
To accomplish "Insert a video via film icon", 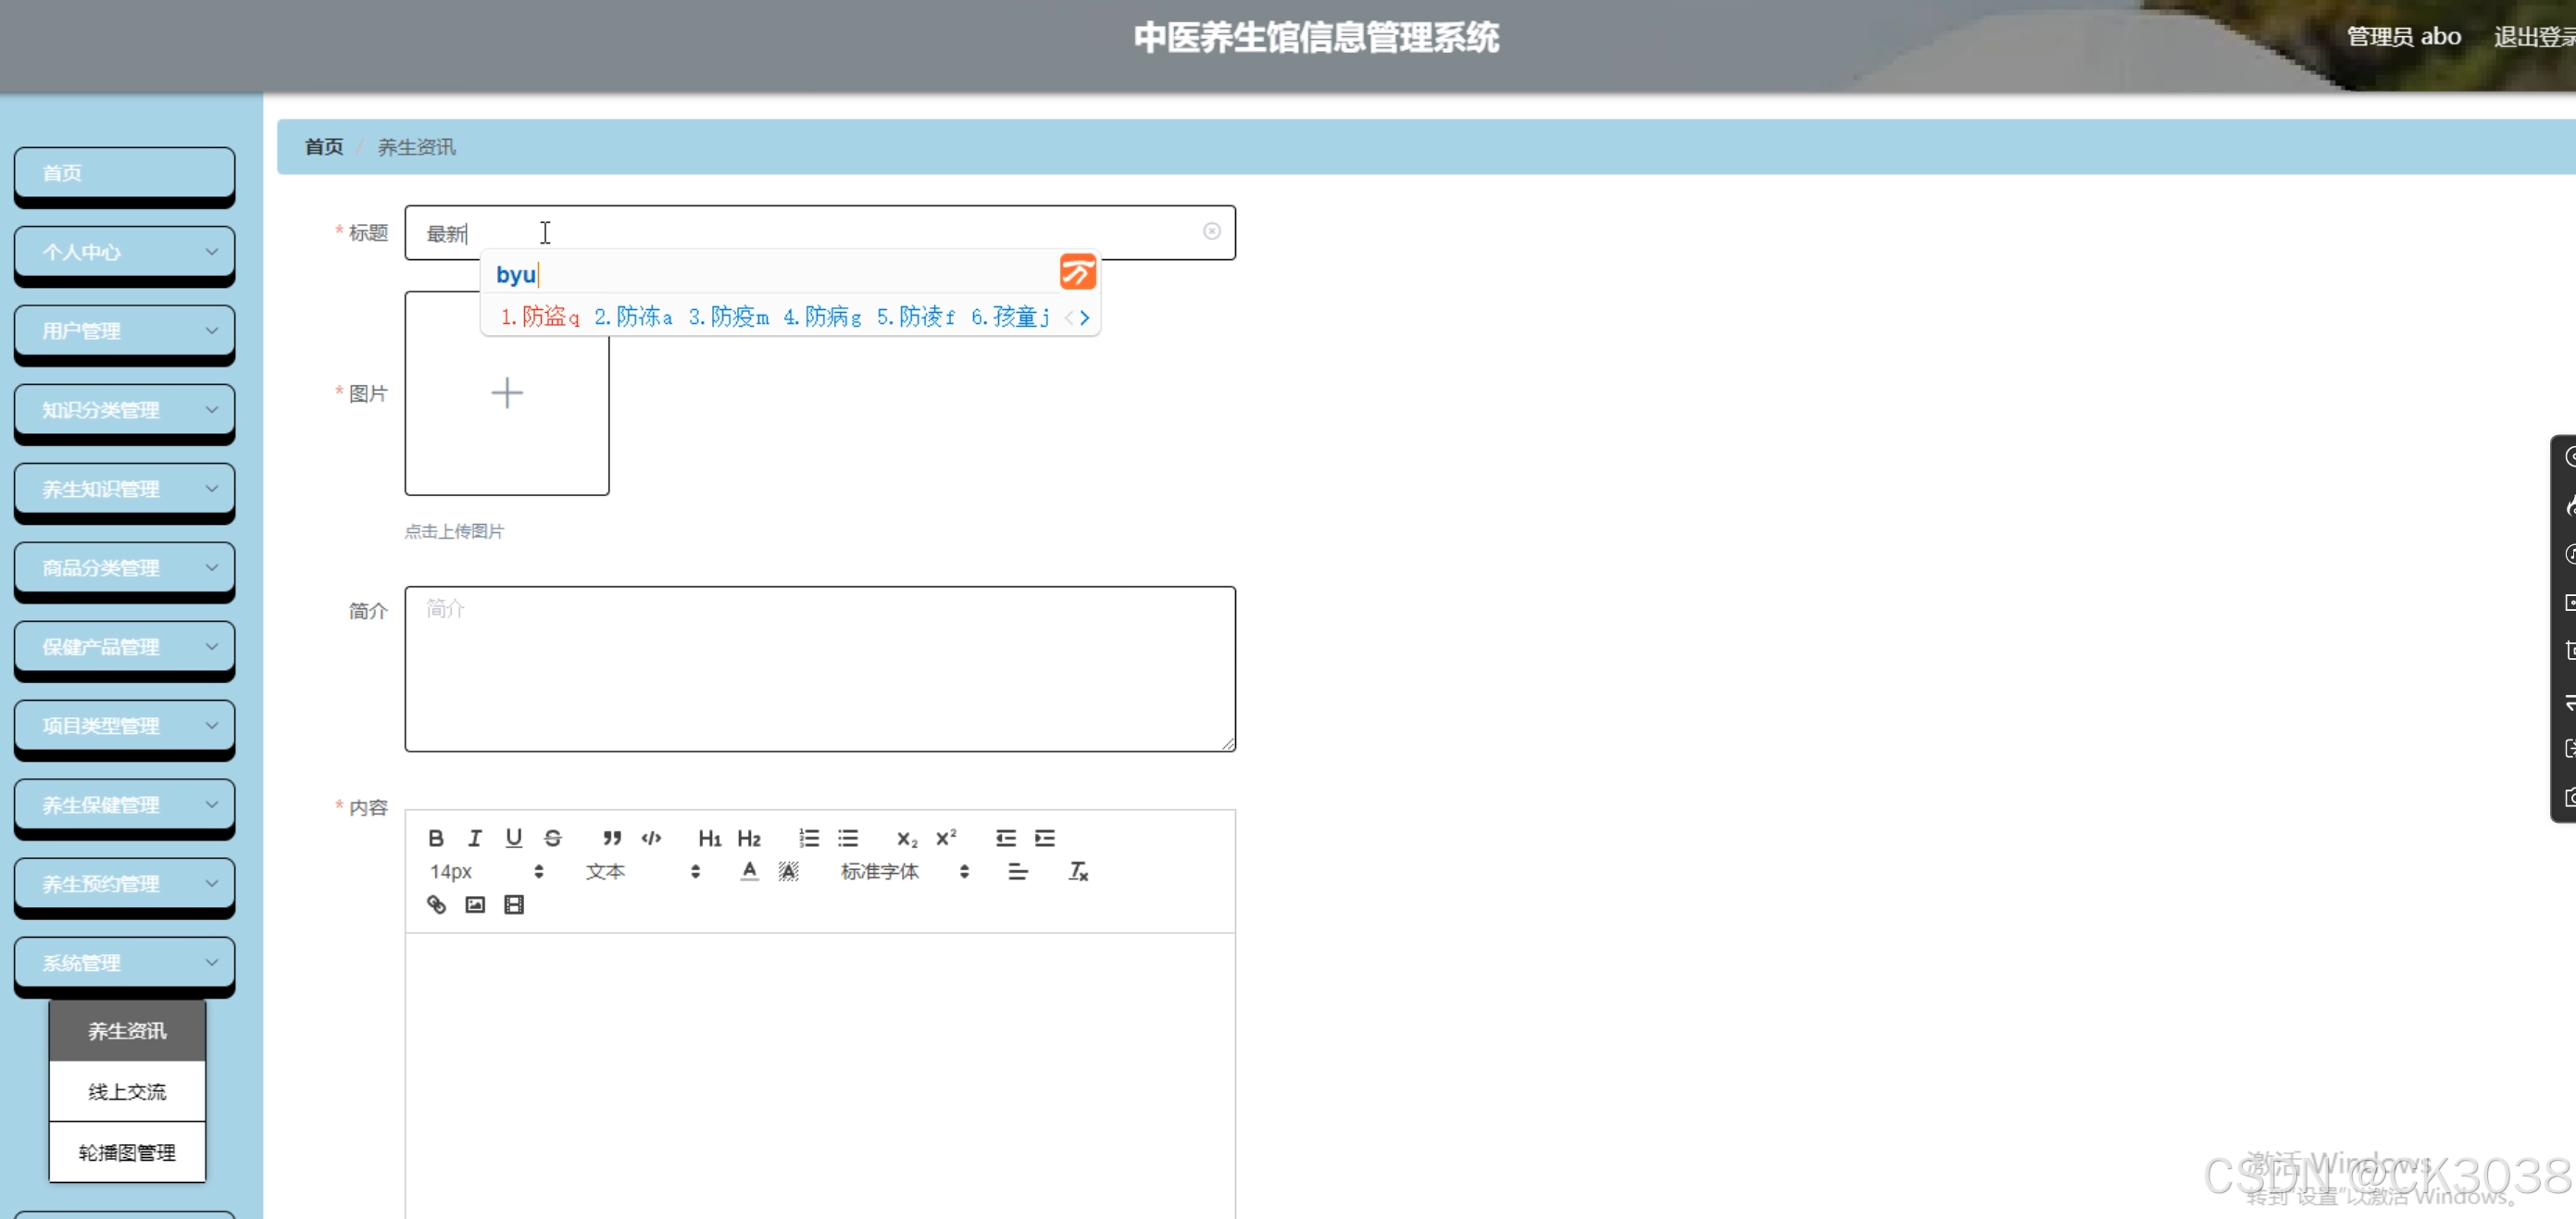I will pyautogui.click(x=514, y=905).
